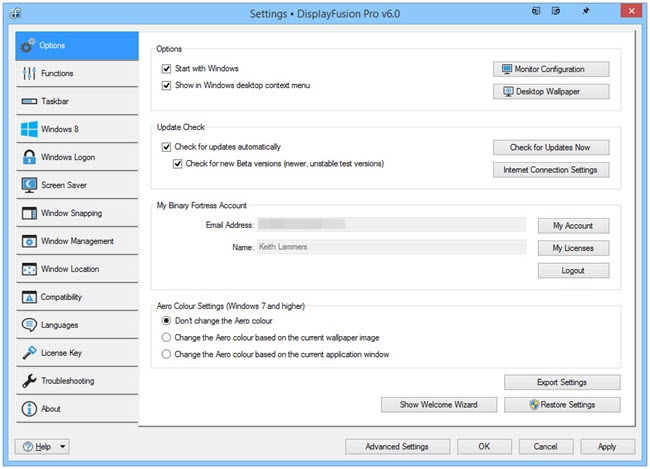Open the Languages tab
Screen dimensions: 650x469
coord(77,325)
